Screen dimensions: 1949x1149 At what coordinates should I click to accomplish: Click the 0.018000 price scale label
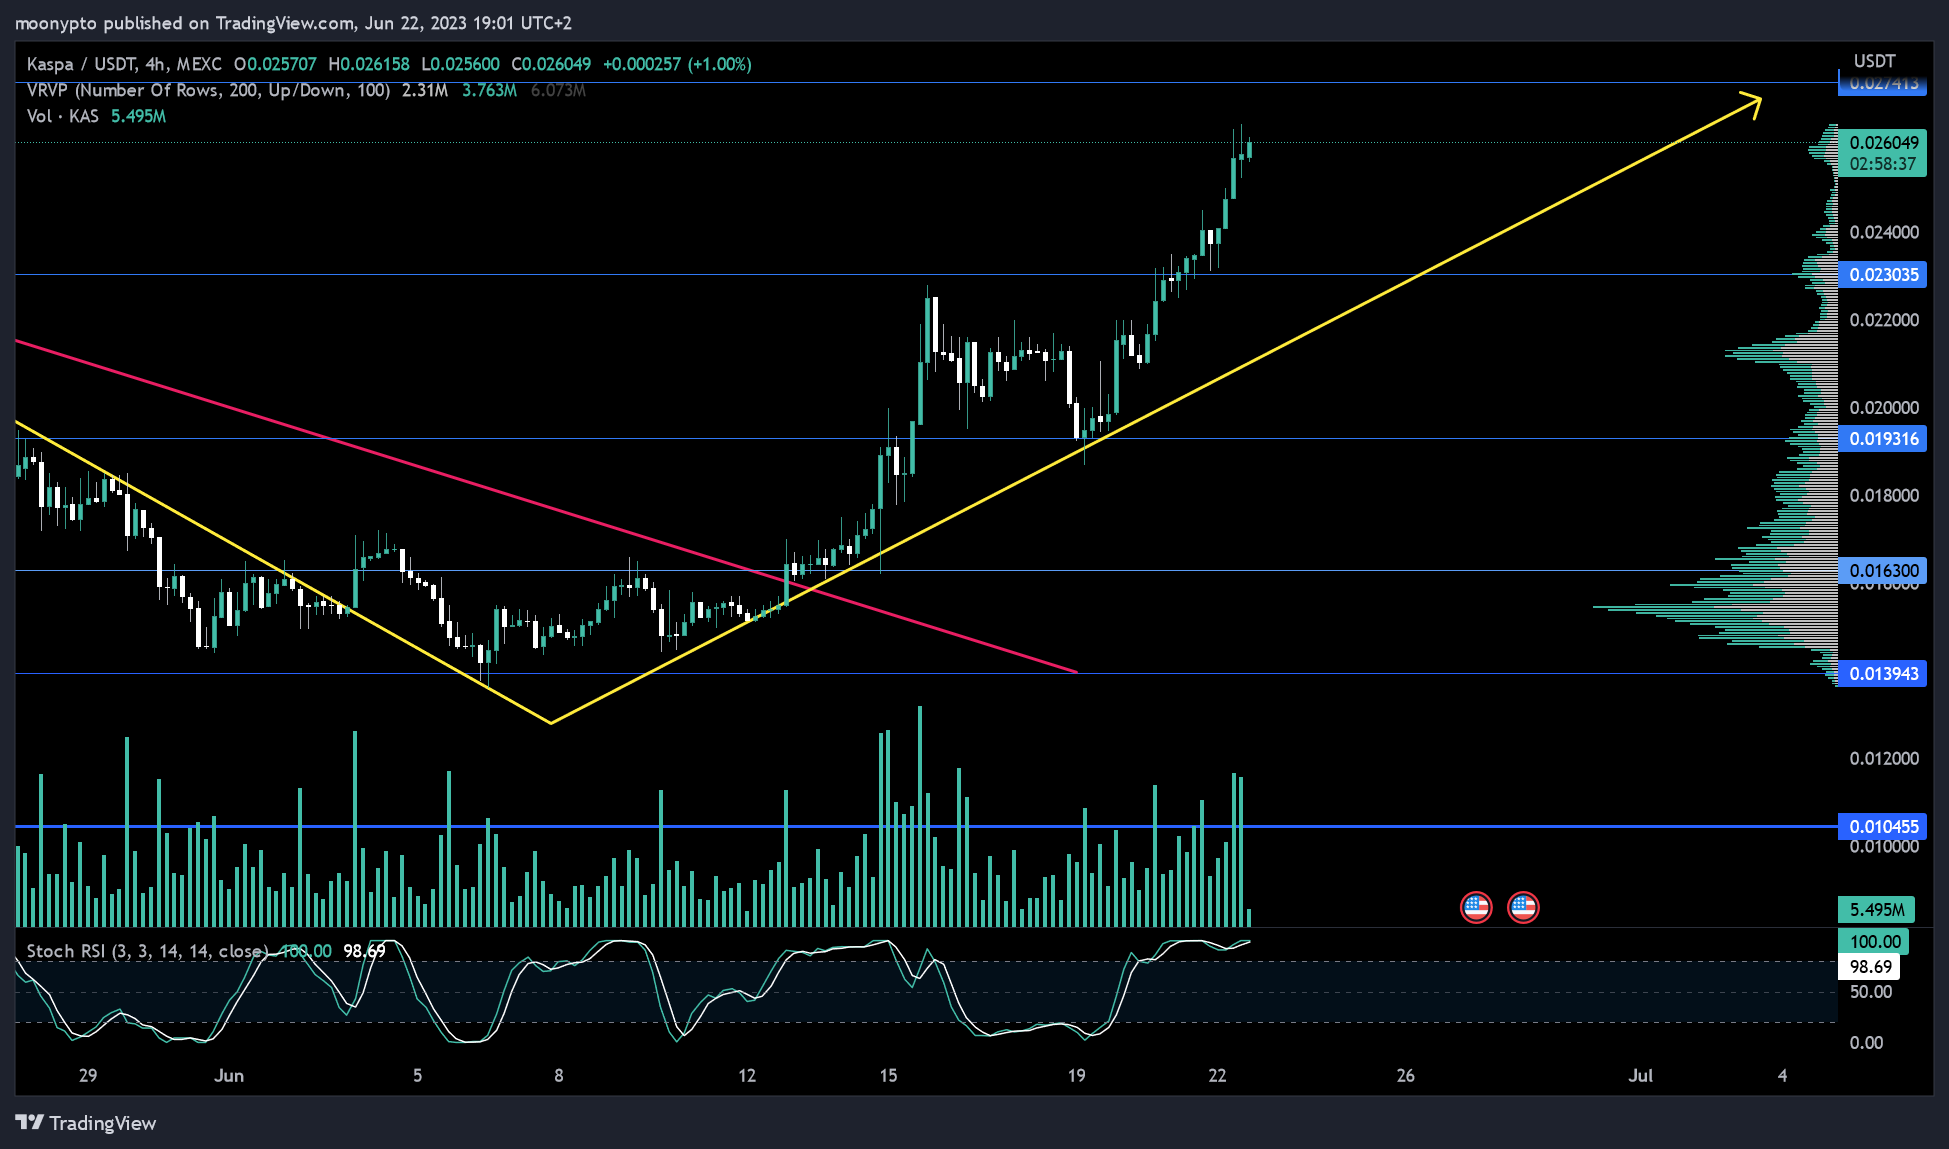[1884, 495]
